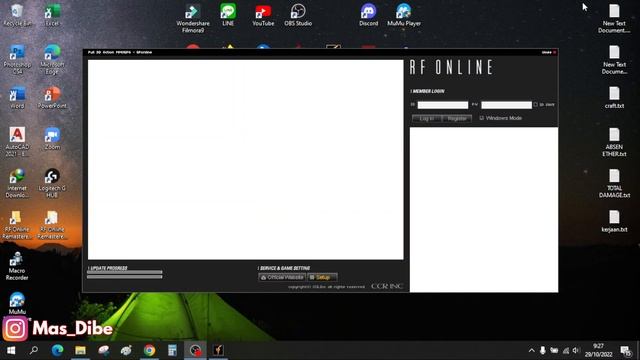640x360 pixels.
Task: Select the Photoshop CS4 desktop icon
Action: (17, 60)
